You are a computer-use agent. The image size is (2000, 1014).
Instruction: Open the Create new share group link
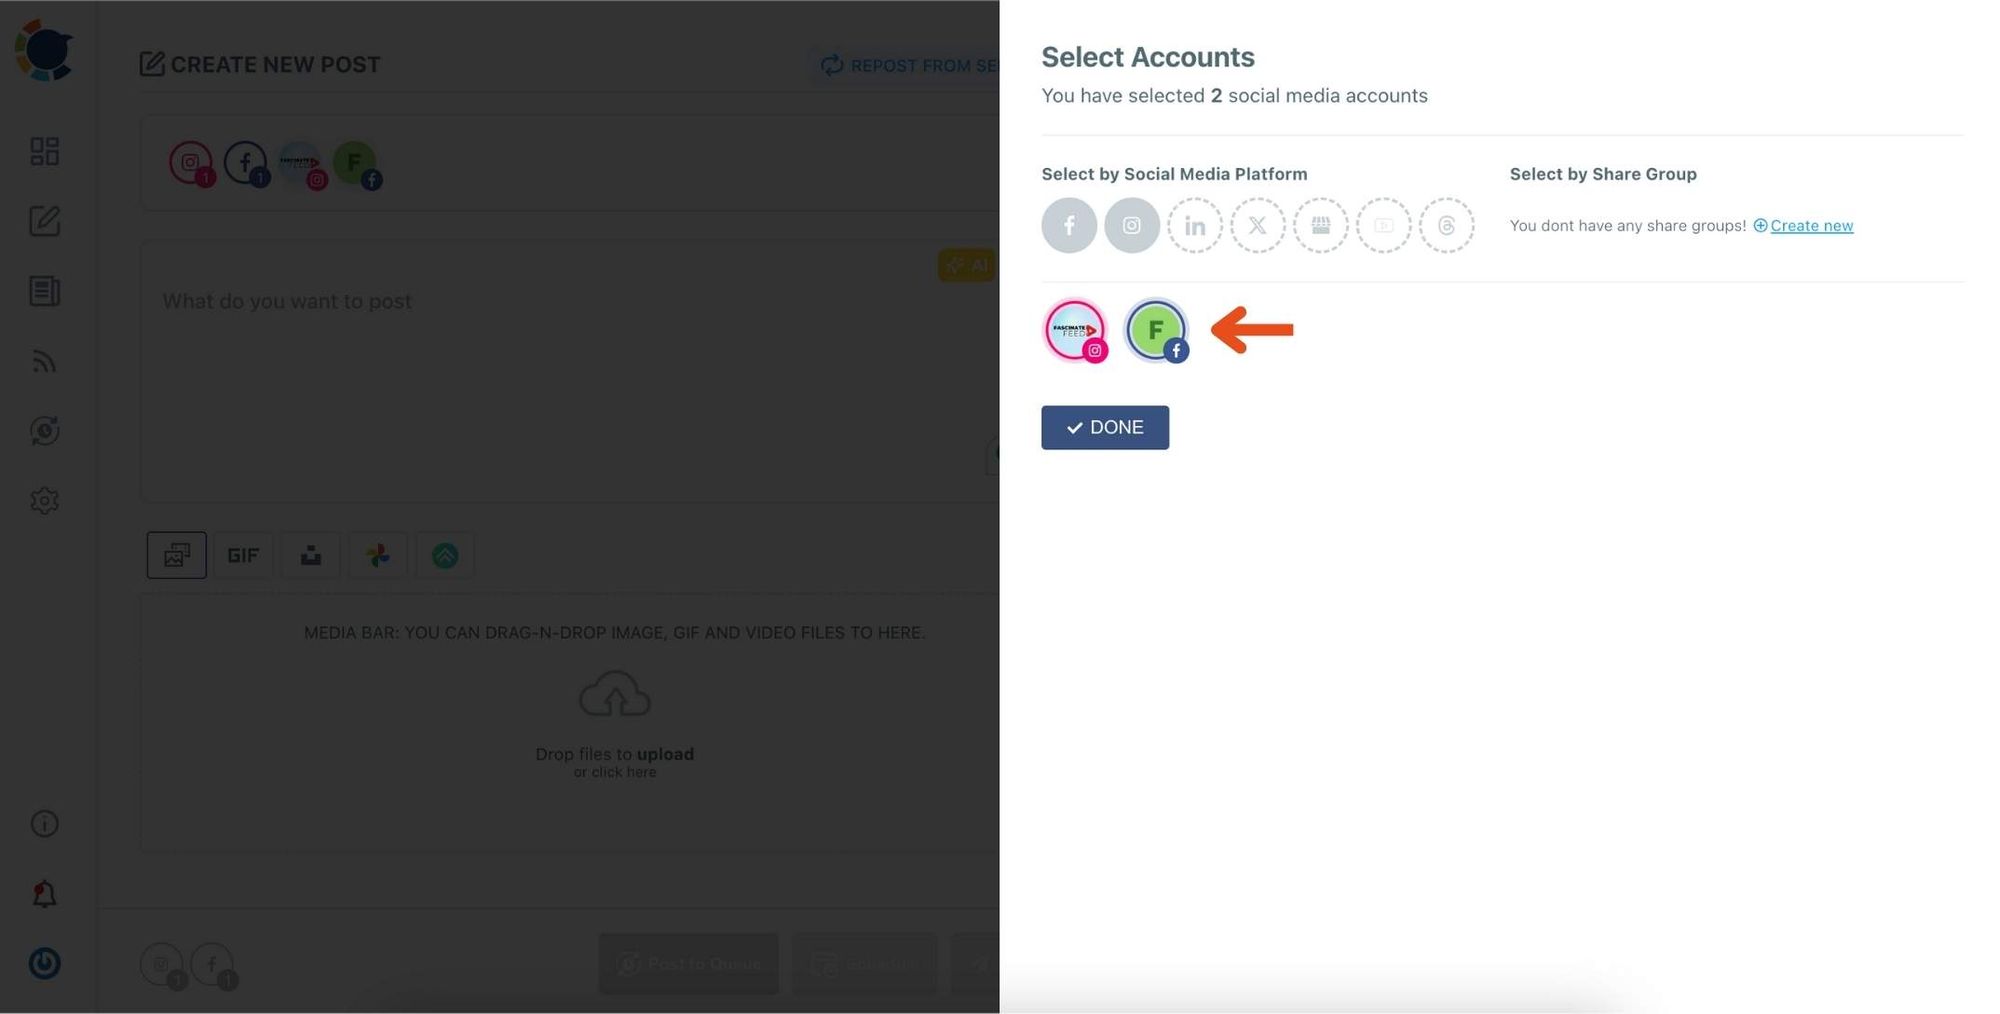click(x=1811, y=225)
